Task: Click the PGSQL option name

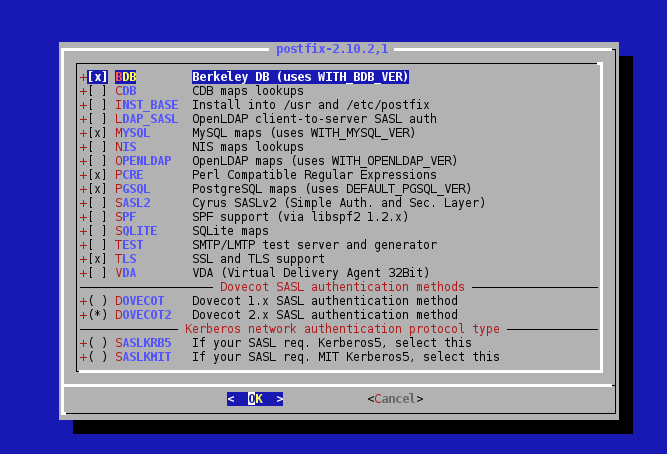Action: tap(133, 189)
